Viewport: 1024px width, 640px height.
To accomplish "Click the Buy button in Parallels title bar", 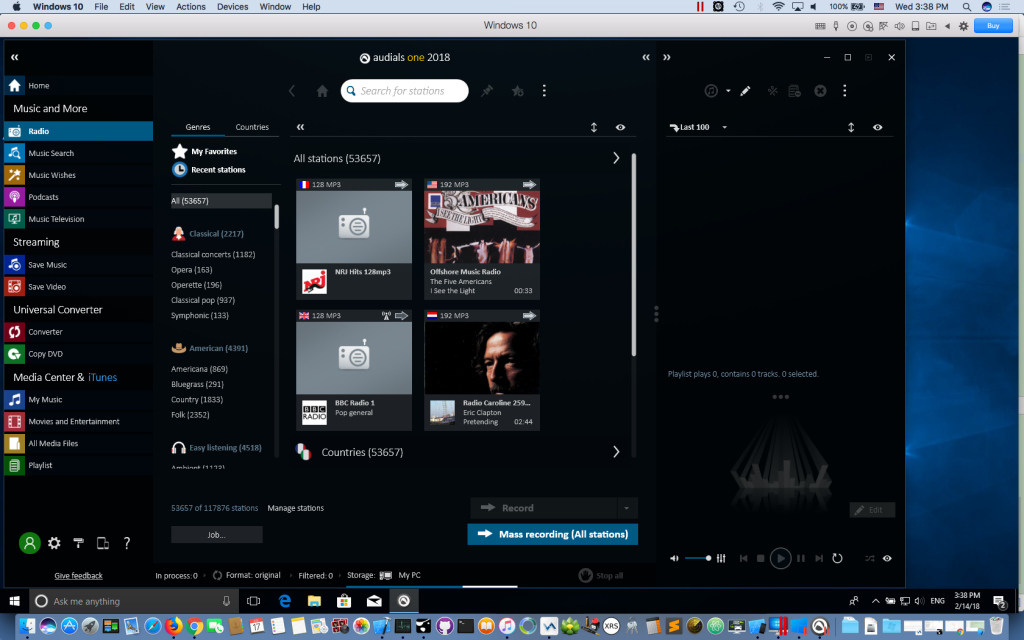I will [x=993, y=25].
